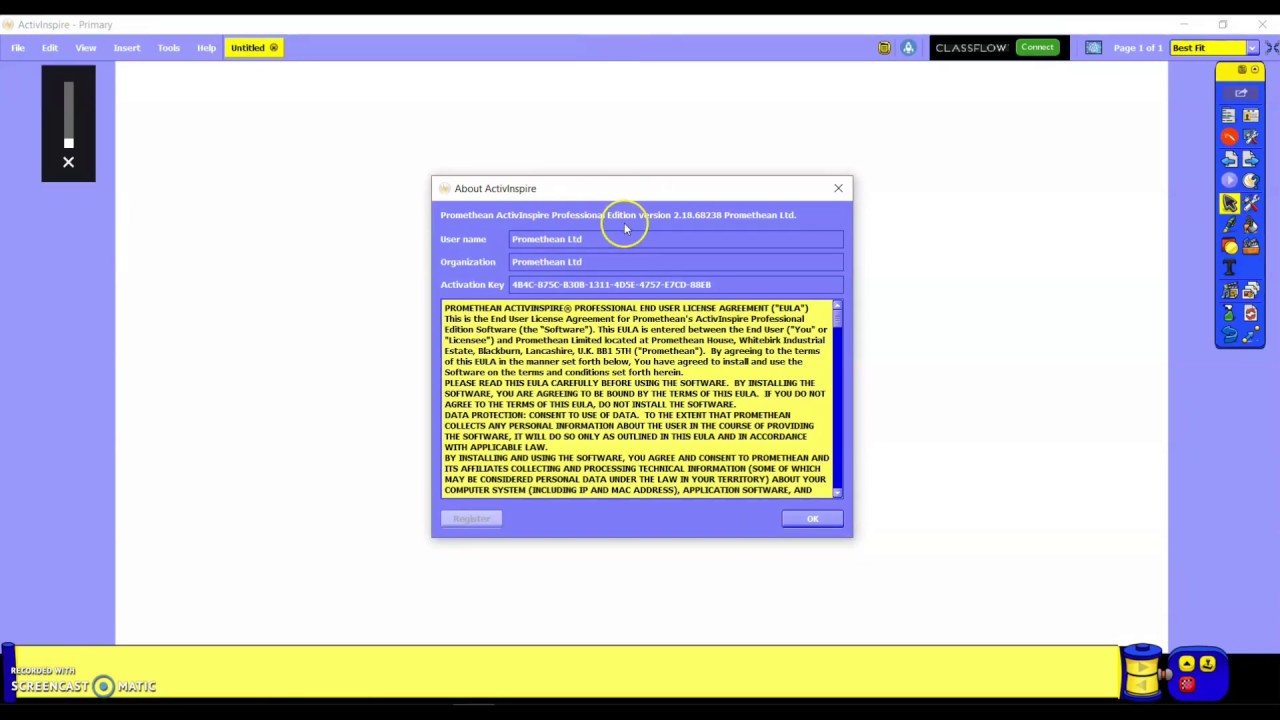Viewport: 1280px width, 720px height.
Task: Open the Tools menu
Action: pos(168,48)
